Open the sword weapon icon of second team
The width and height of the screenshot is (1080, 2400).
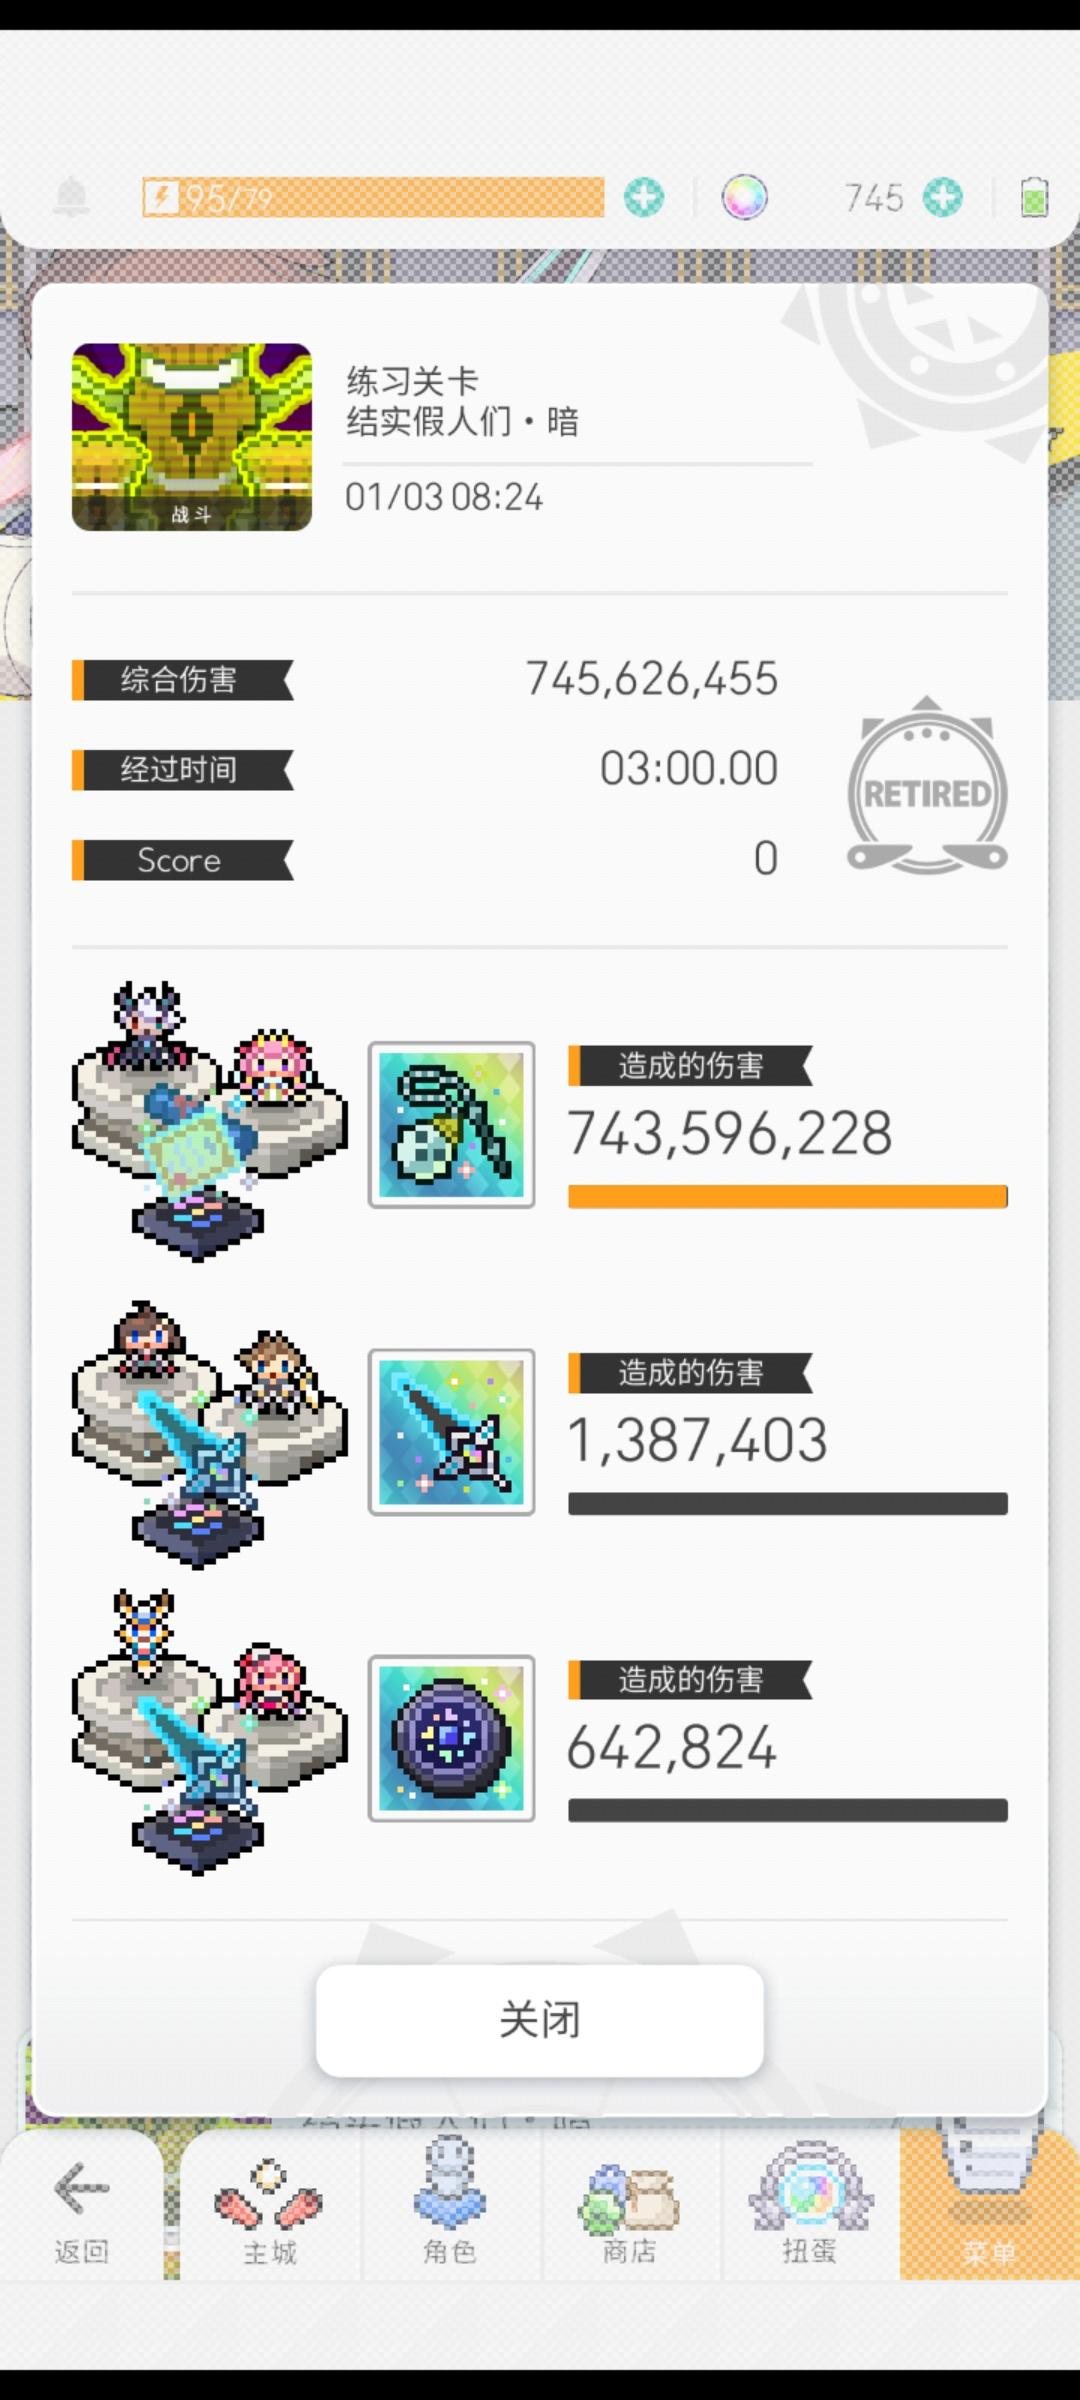[x=451, y=1432]
